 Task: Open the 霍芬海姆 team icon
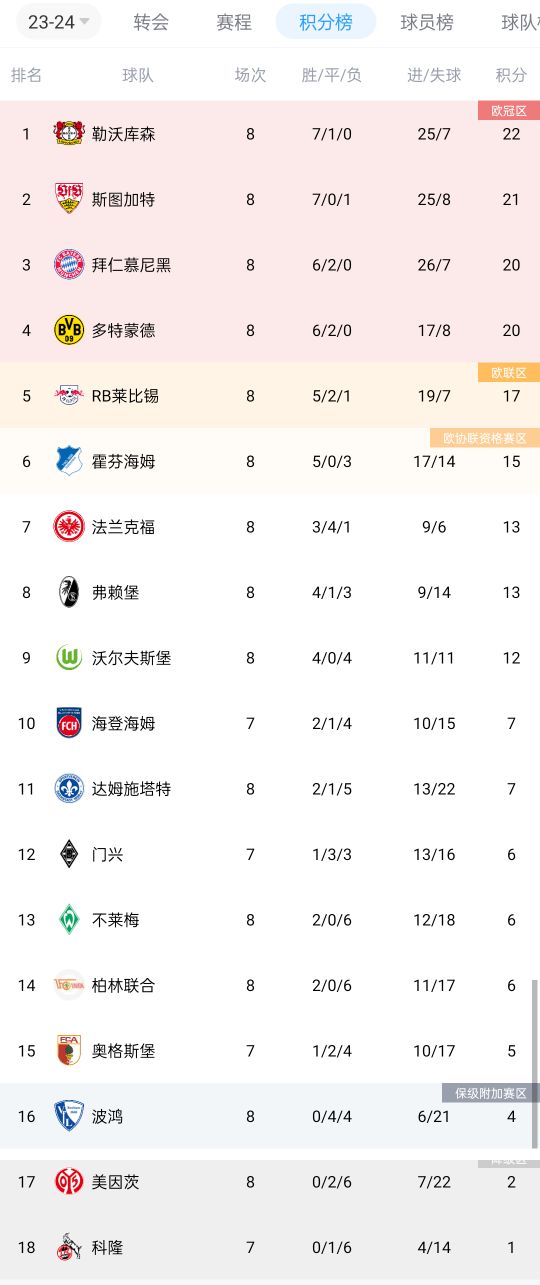[69, 461]
